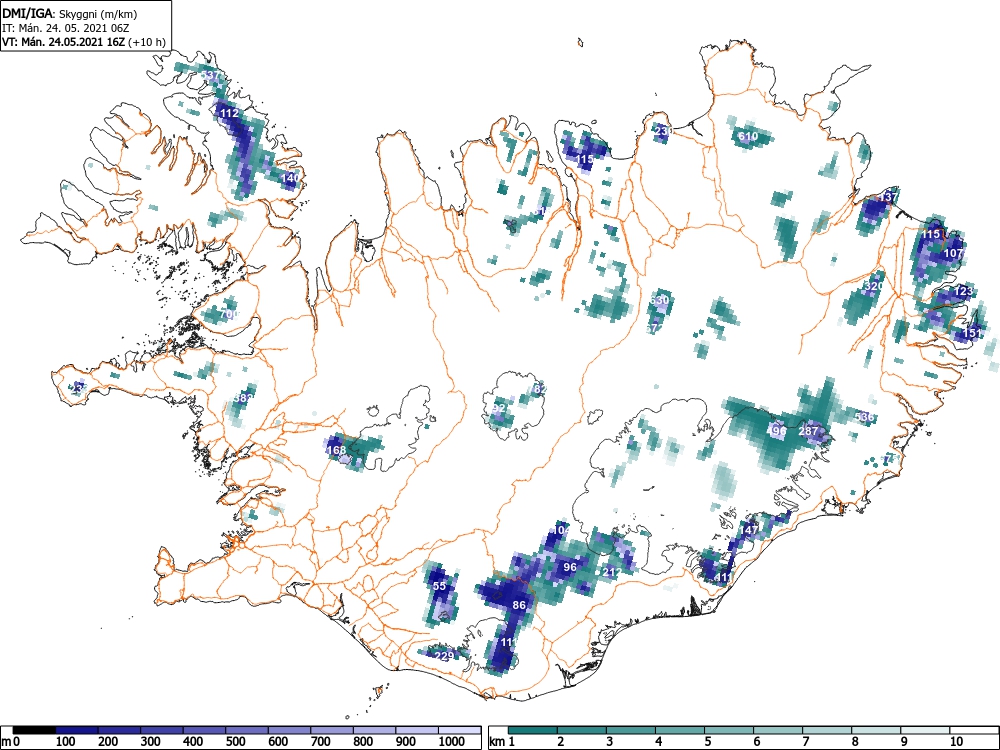Image resolution: width=1000 pixels, height=750 pixels.
Task: Click the visibility value "411" on the map
Action: [723, 578]
